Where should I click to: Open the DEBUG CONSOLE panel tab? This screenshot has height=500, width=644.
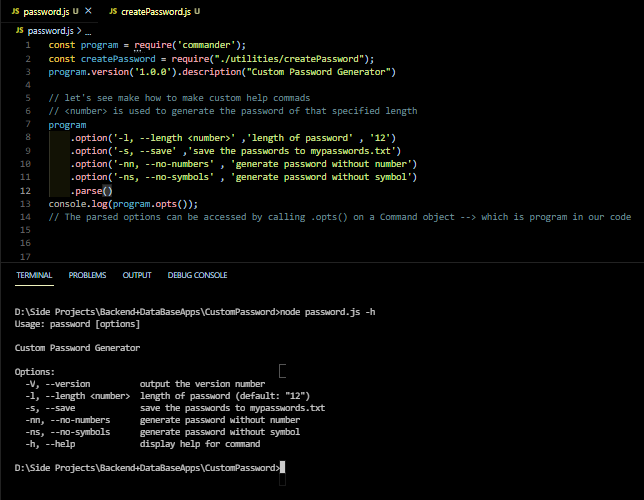pos(197,275)
